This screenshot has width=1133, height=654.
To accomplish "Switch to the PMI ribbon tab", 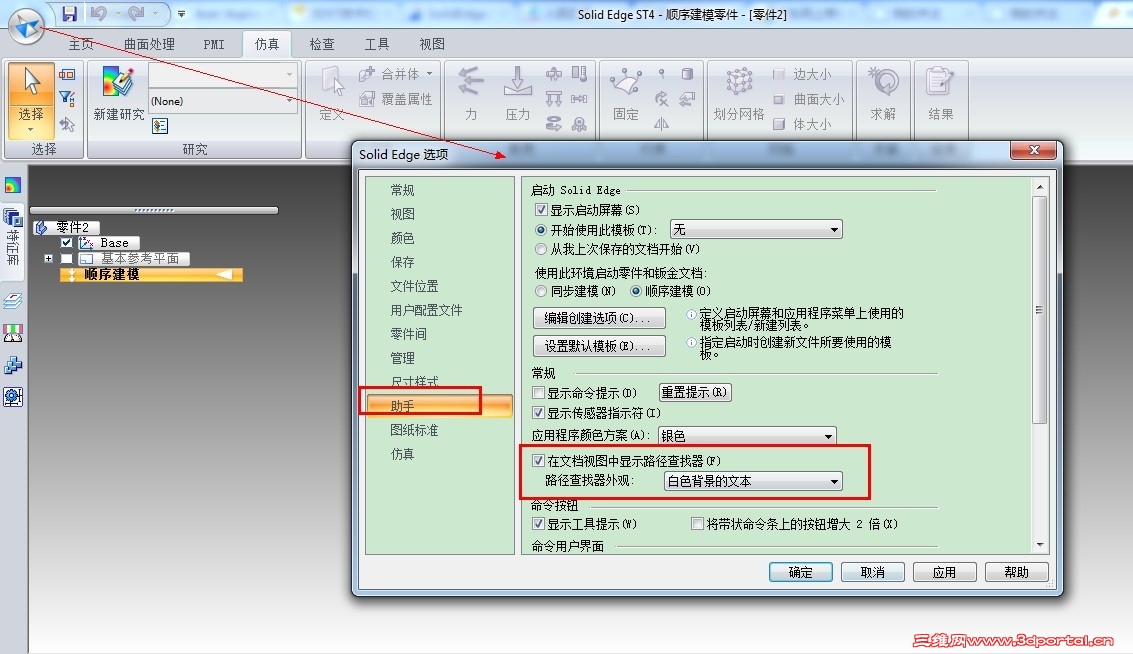I will (x=214, y=45).
